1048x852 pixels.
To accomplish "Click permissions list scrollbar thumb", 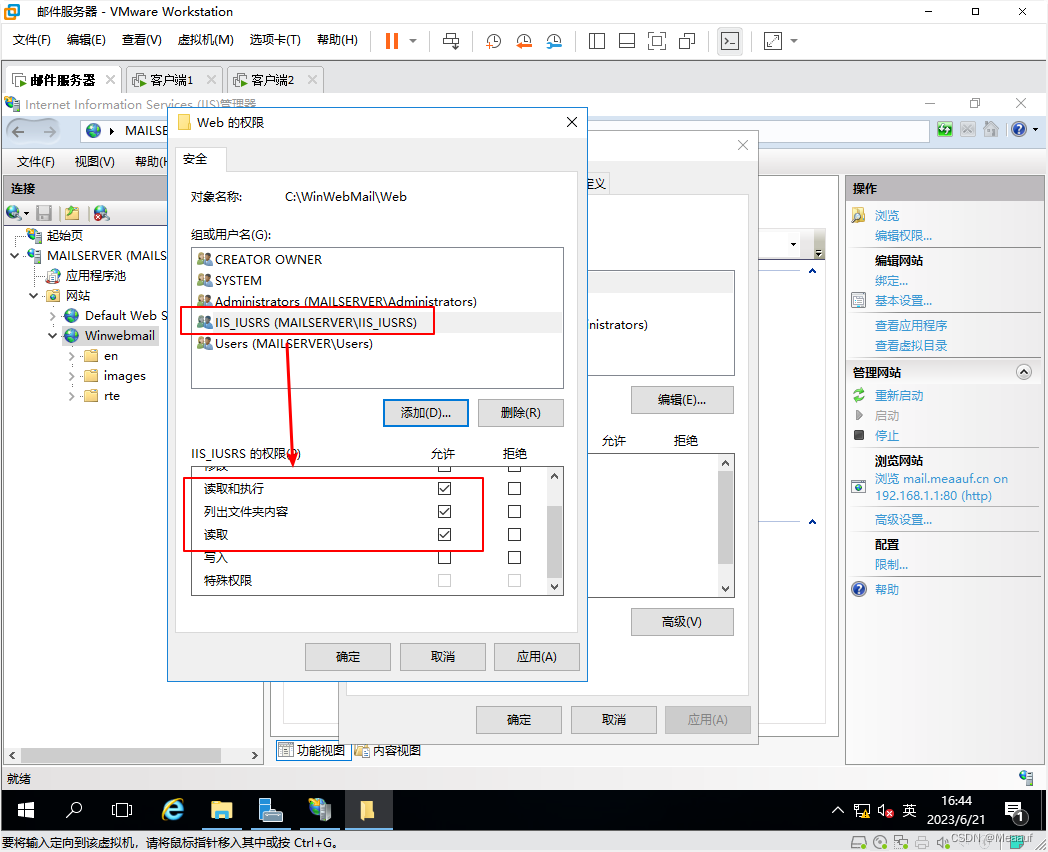I will tap(554, 542).
